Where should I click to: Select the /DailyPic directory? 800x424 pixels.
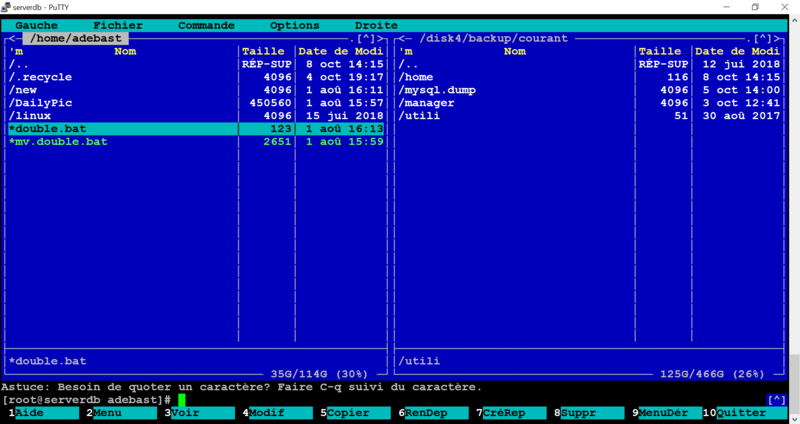[x=196, y=103]
